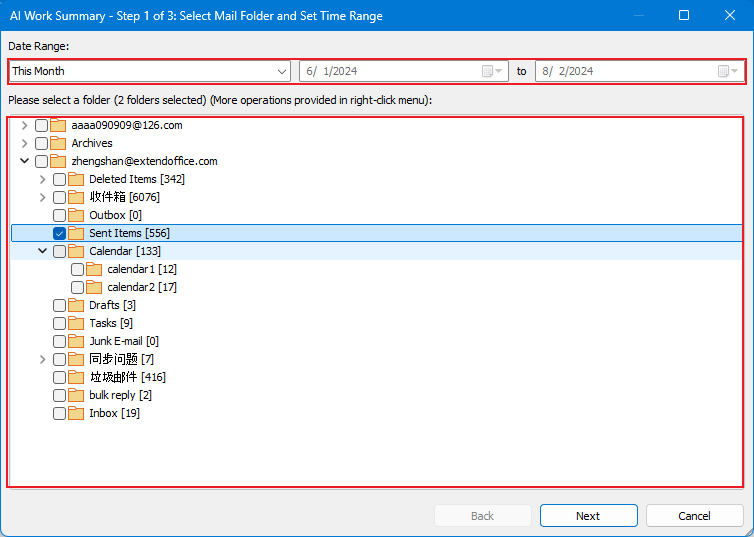Click the Junk E-mail folder icon
Image resolution: width=754 pixels, height=537 pixels.
tap(77, 341)
